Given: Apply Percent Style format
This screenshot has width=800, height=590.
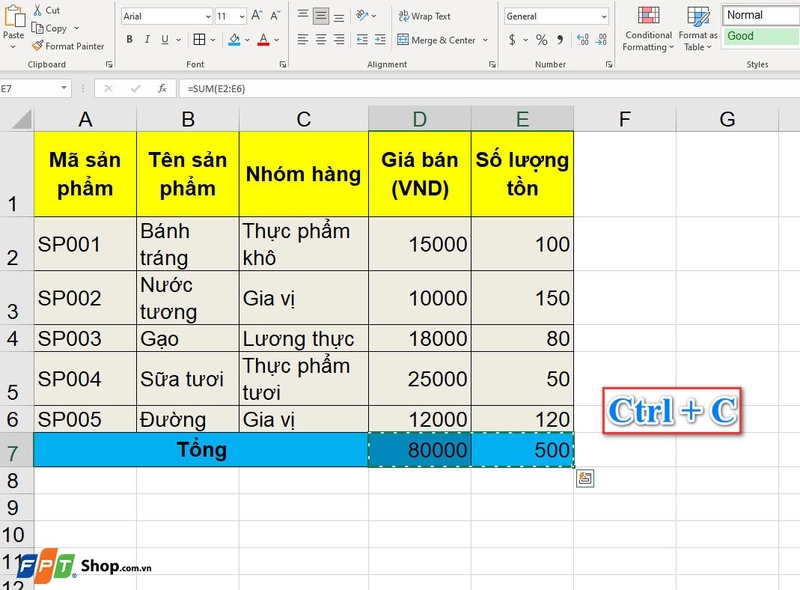Looking at the screenshot, I should click(x=542, y=39).
